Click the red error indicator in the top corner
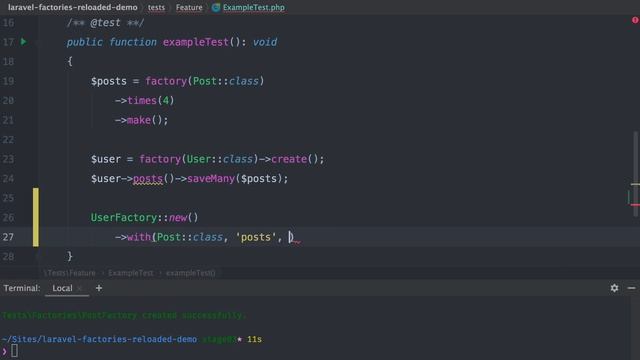The width and height of the screenshot is (640, 360). (635, 20)
